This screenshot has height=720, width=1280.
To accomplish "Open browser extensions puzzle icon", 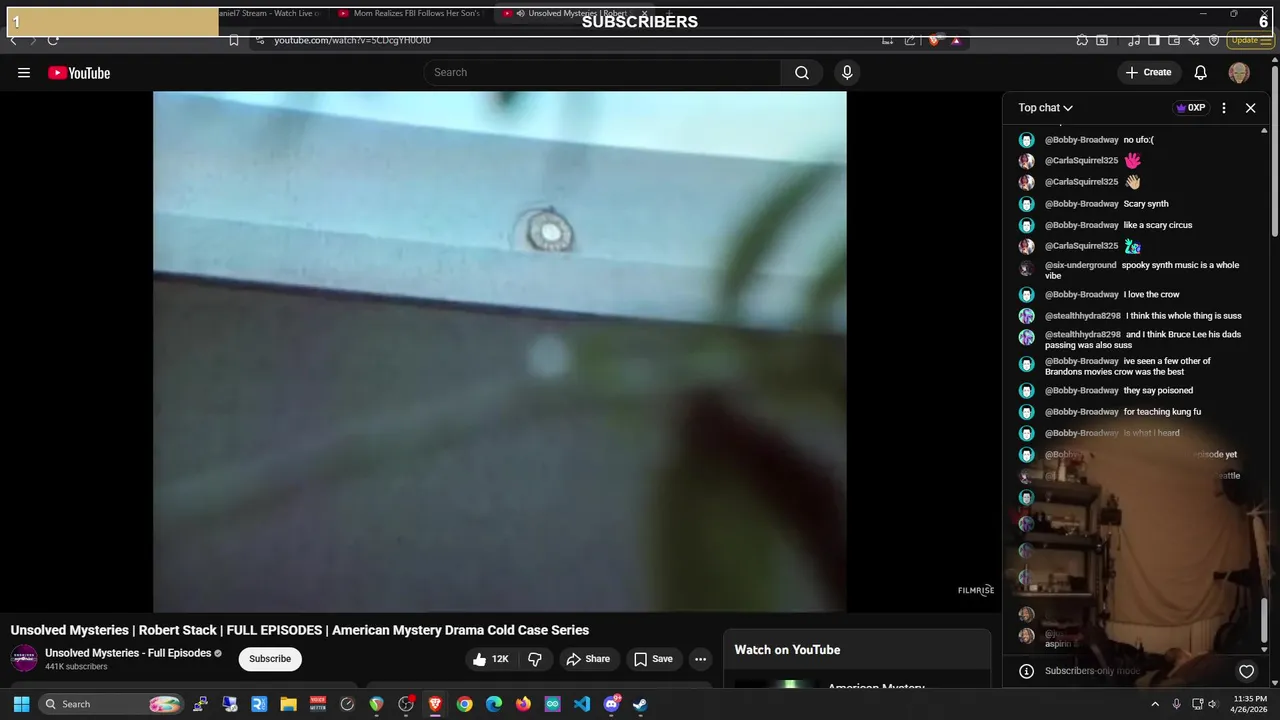I will 1082,40.
